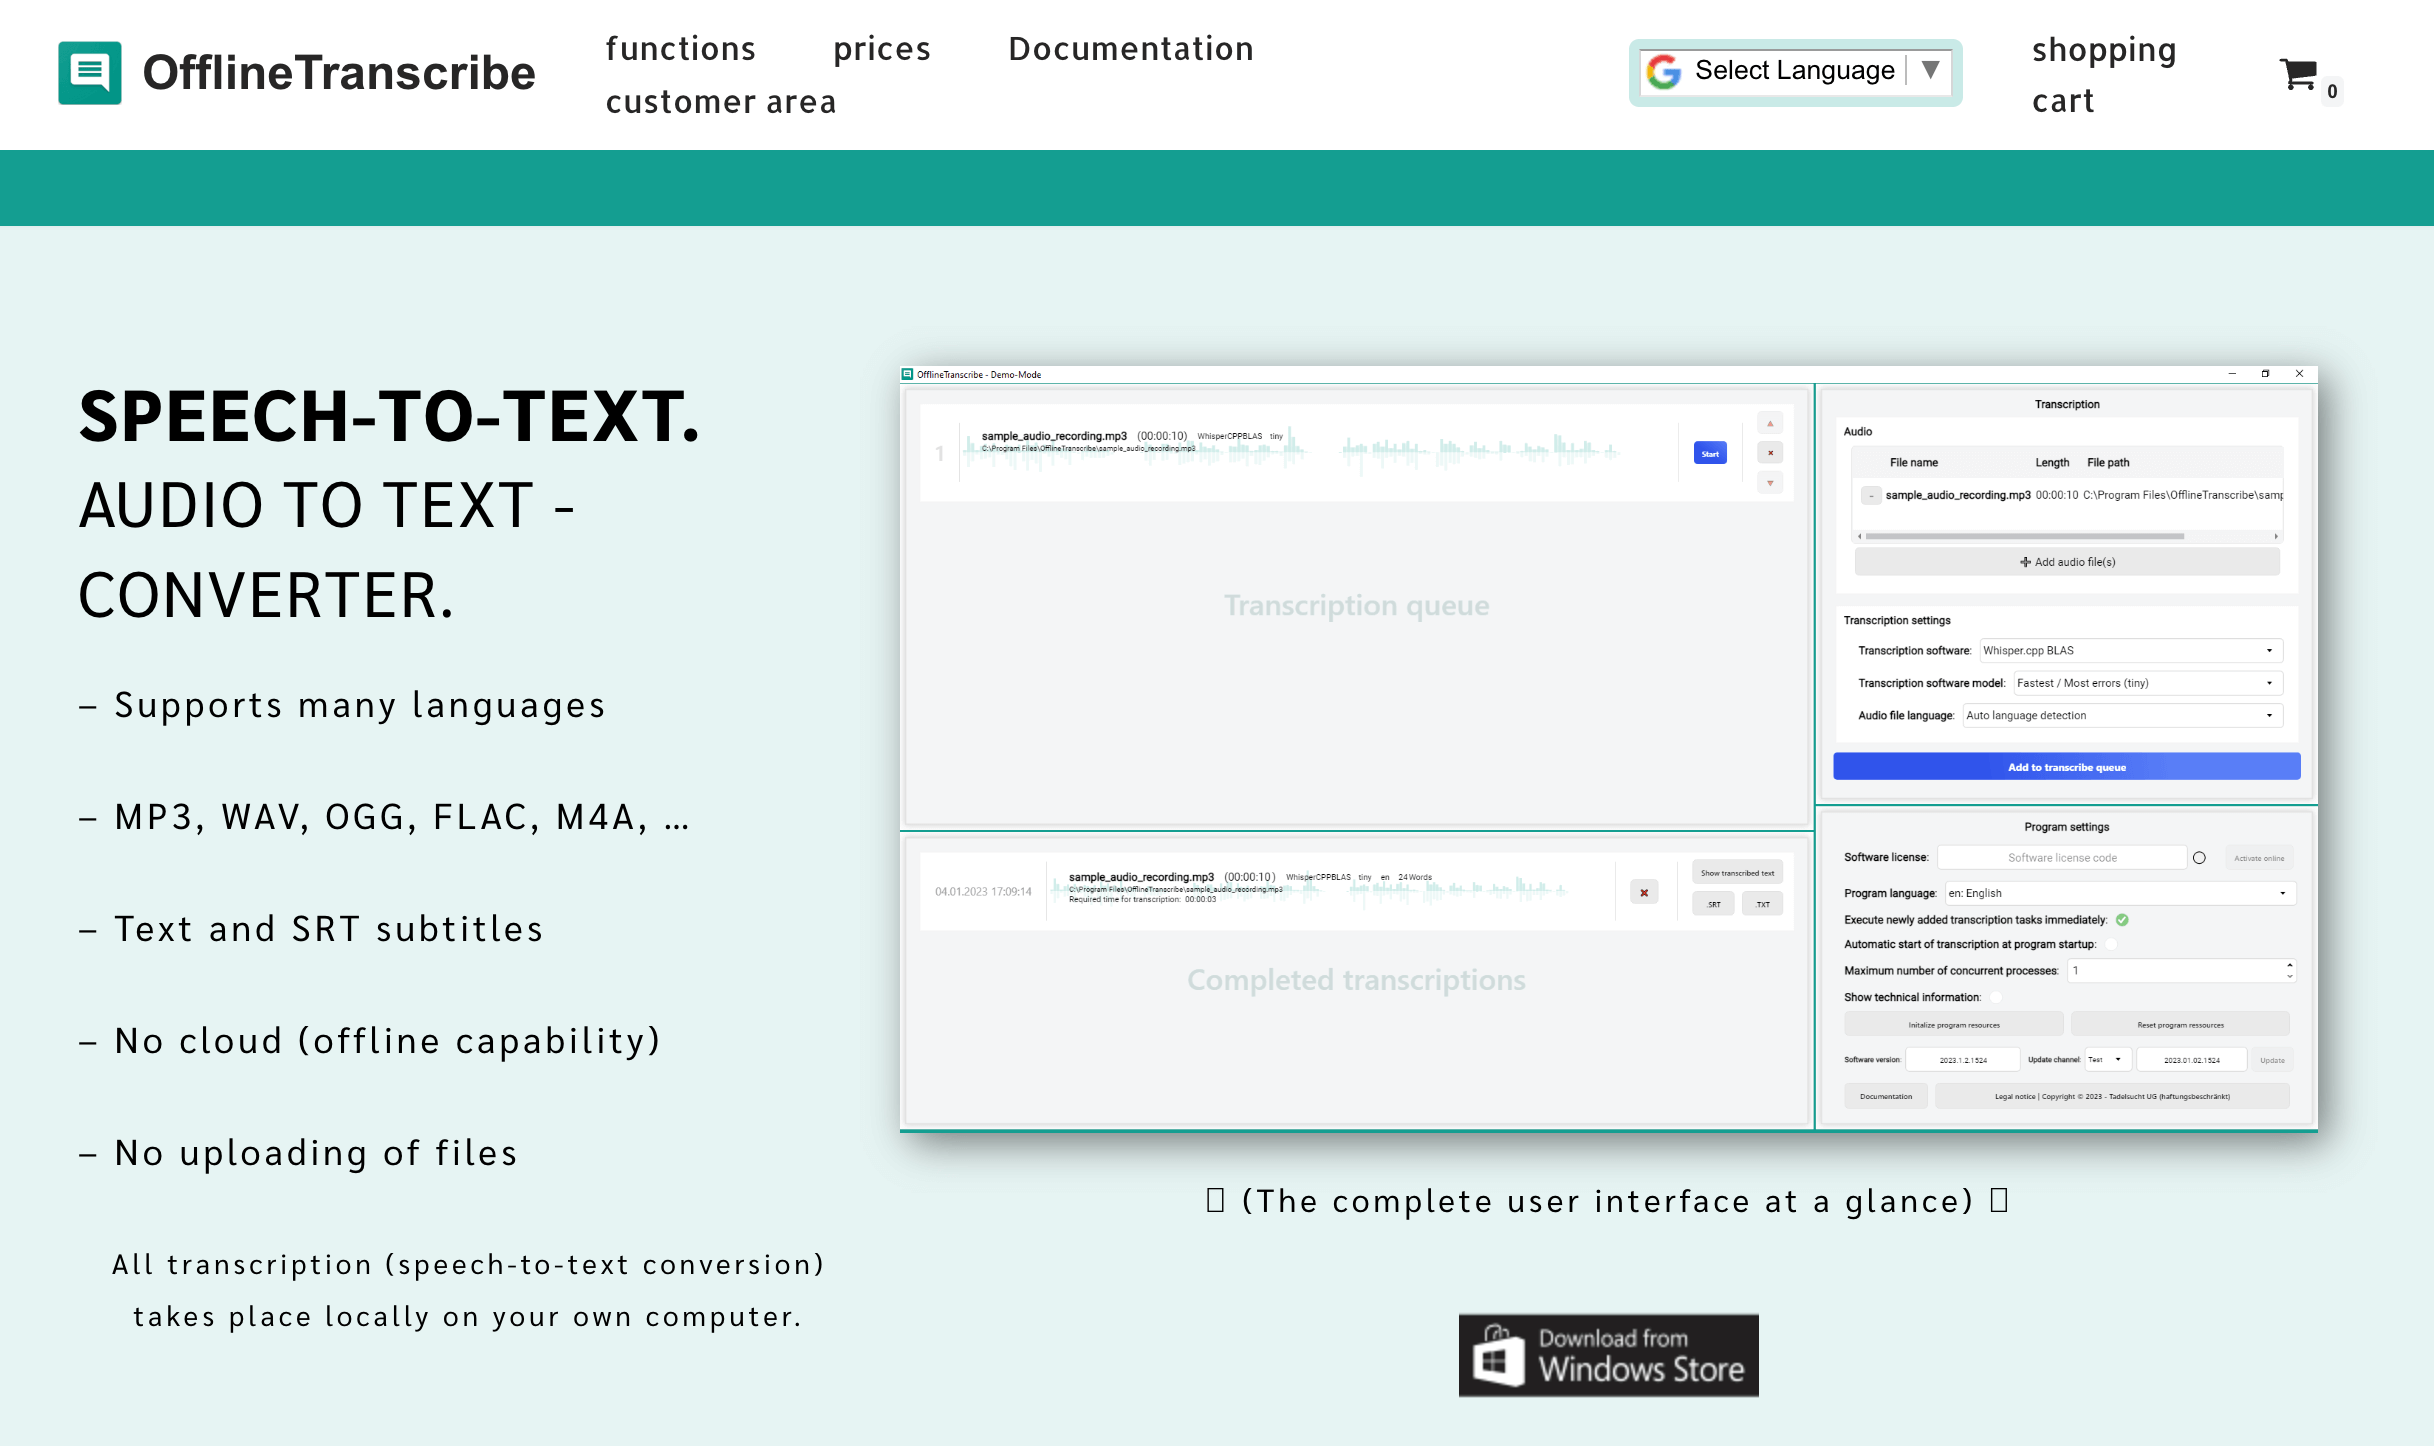The image size is (2434, 1446).
Task: Toggle Execute newly added transcription tasks immediately
Action: pos(2121,919)
